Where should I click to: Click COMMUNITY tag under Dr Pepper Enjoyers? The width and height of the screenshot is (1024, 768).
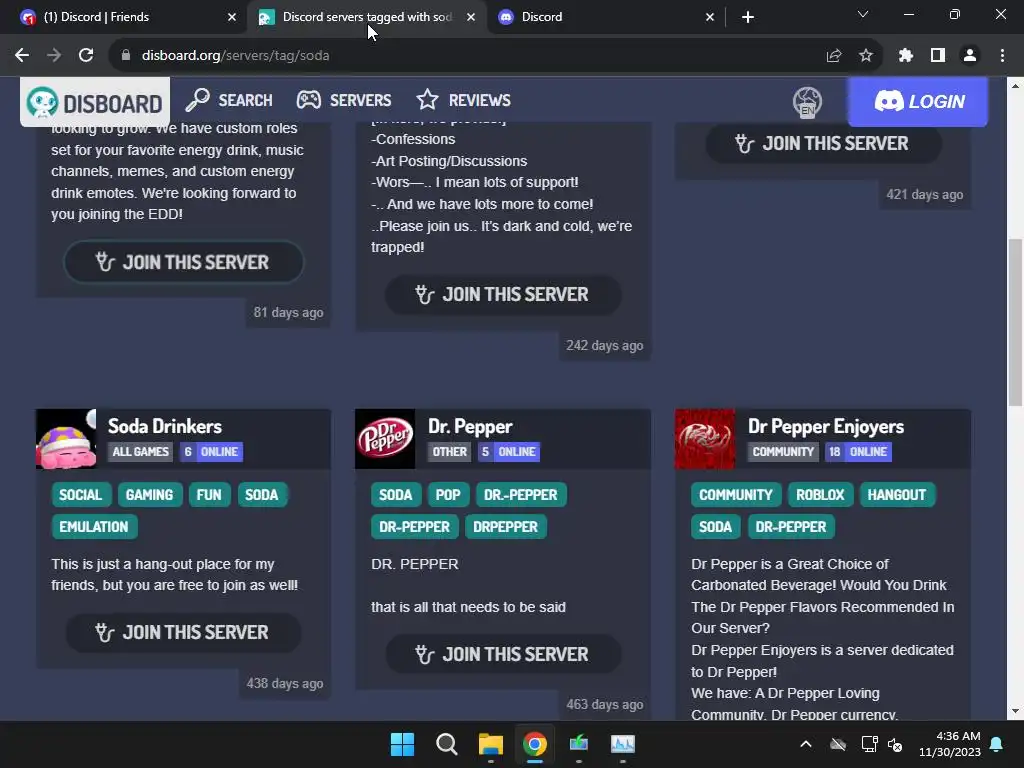pyautogui.click(x=736, y=495)
